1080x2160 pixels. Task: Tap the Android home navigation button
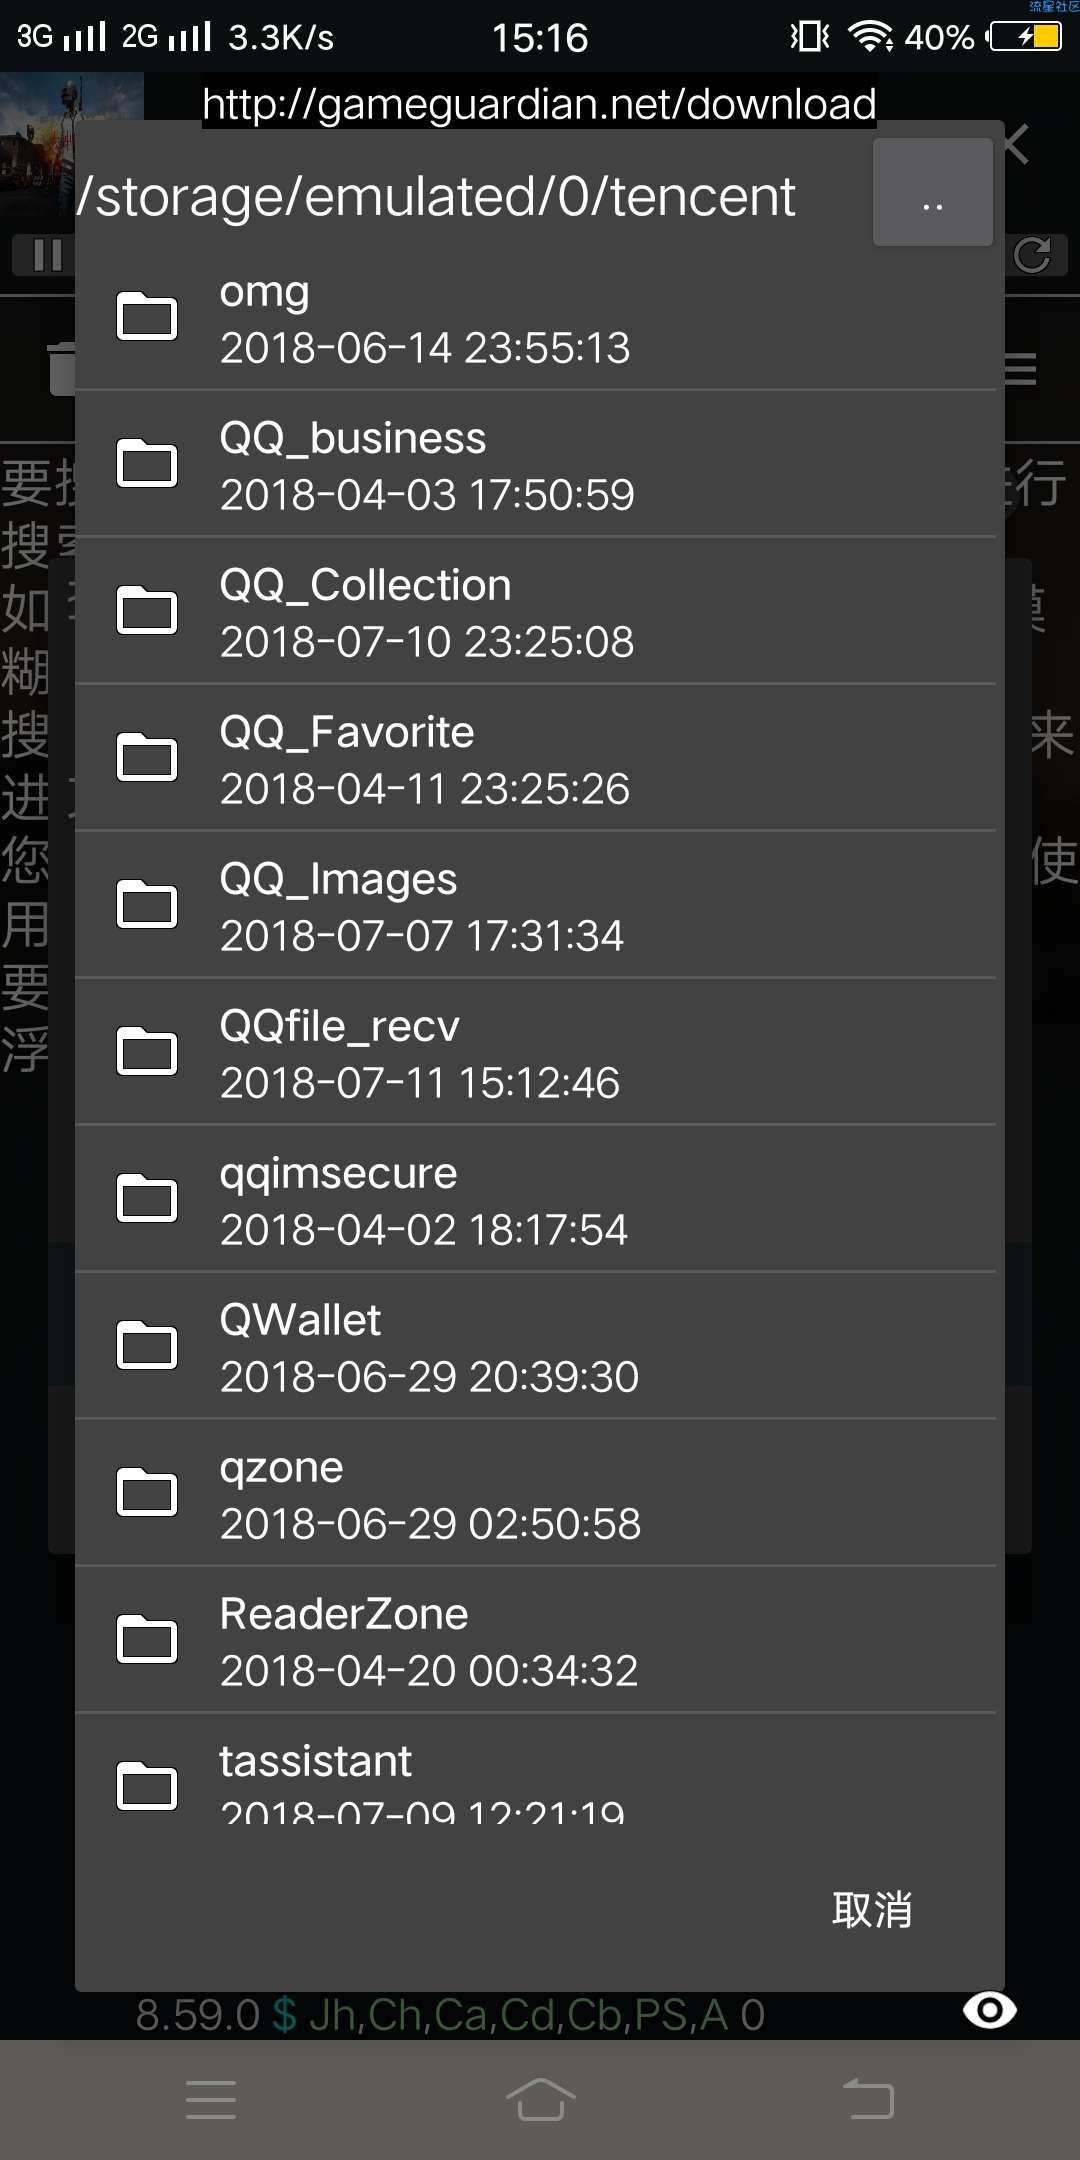tap(540, 2098)
